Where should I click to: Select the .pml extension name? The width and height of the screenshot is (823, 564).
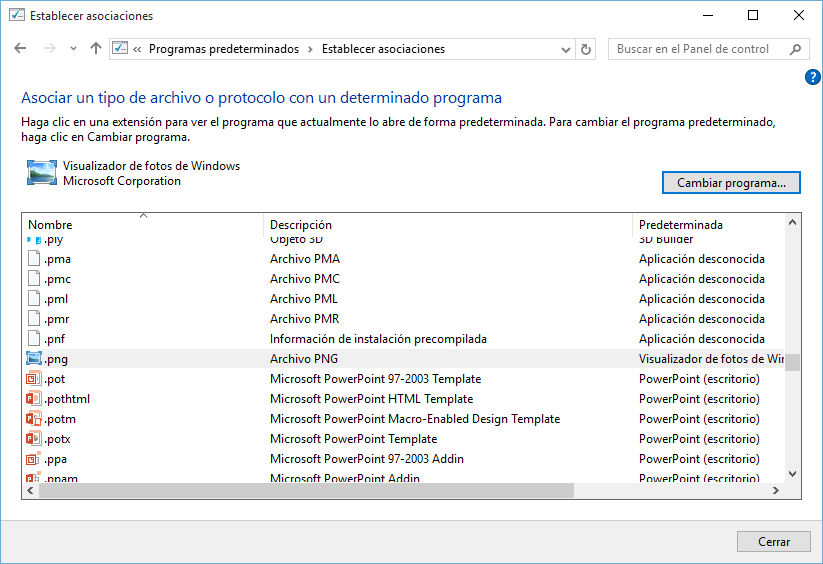tap(56, 299)
